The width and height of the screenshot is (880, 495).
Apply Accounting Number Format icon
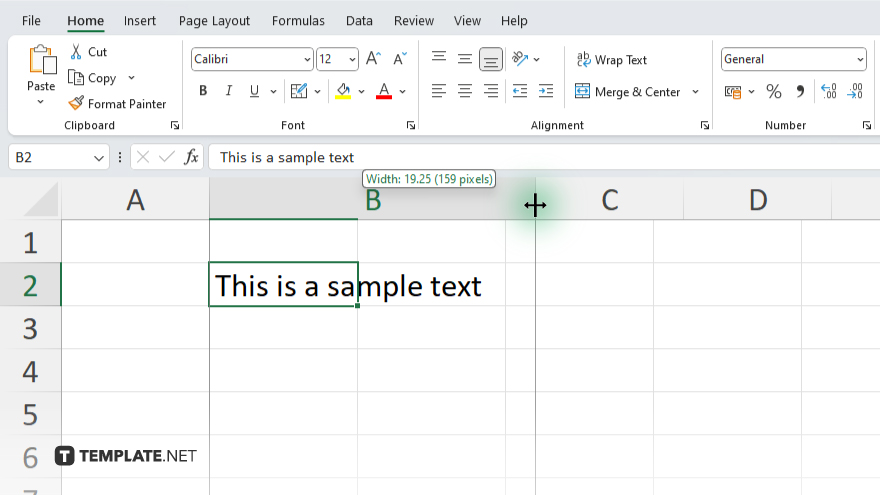pyautogui.click(x=733, y=91)
